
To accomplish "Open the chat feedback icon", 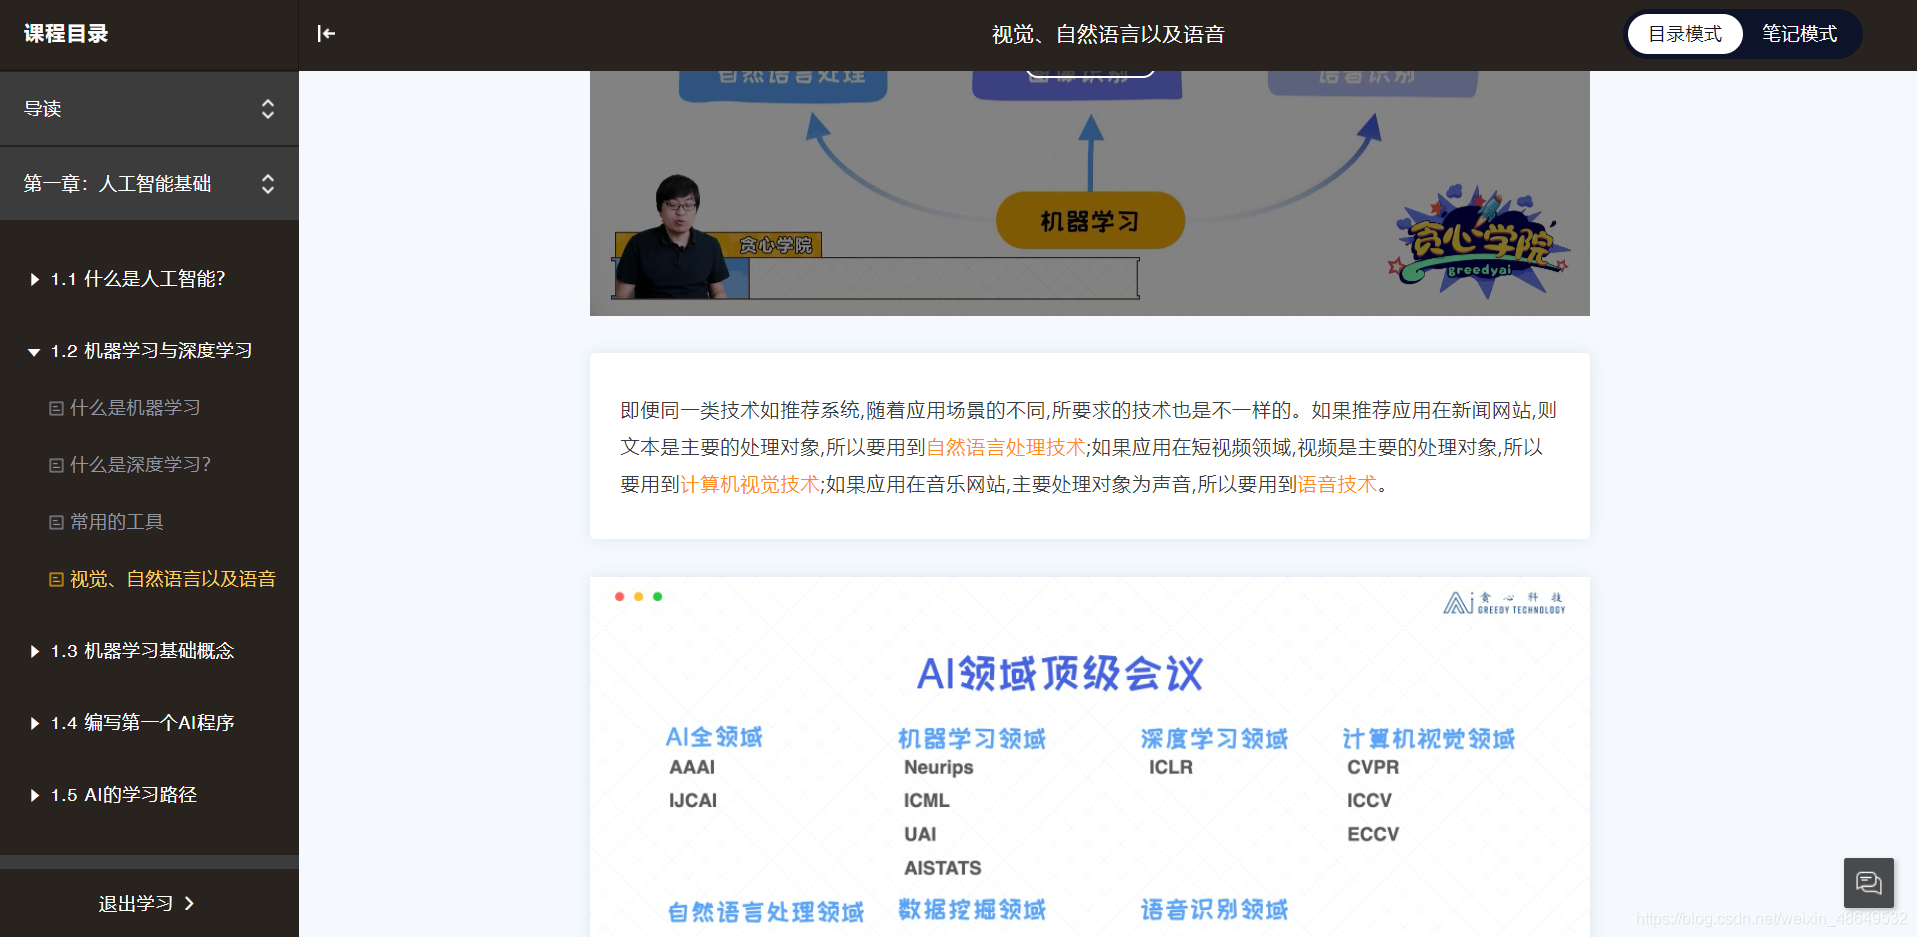I will 1868,883.
